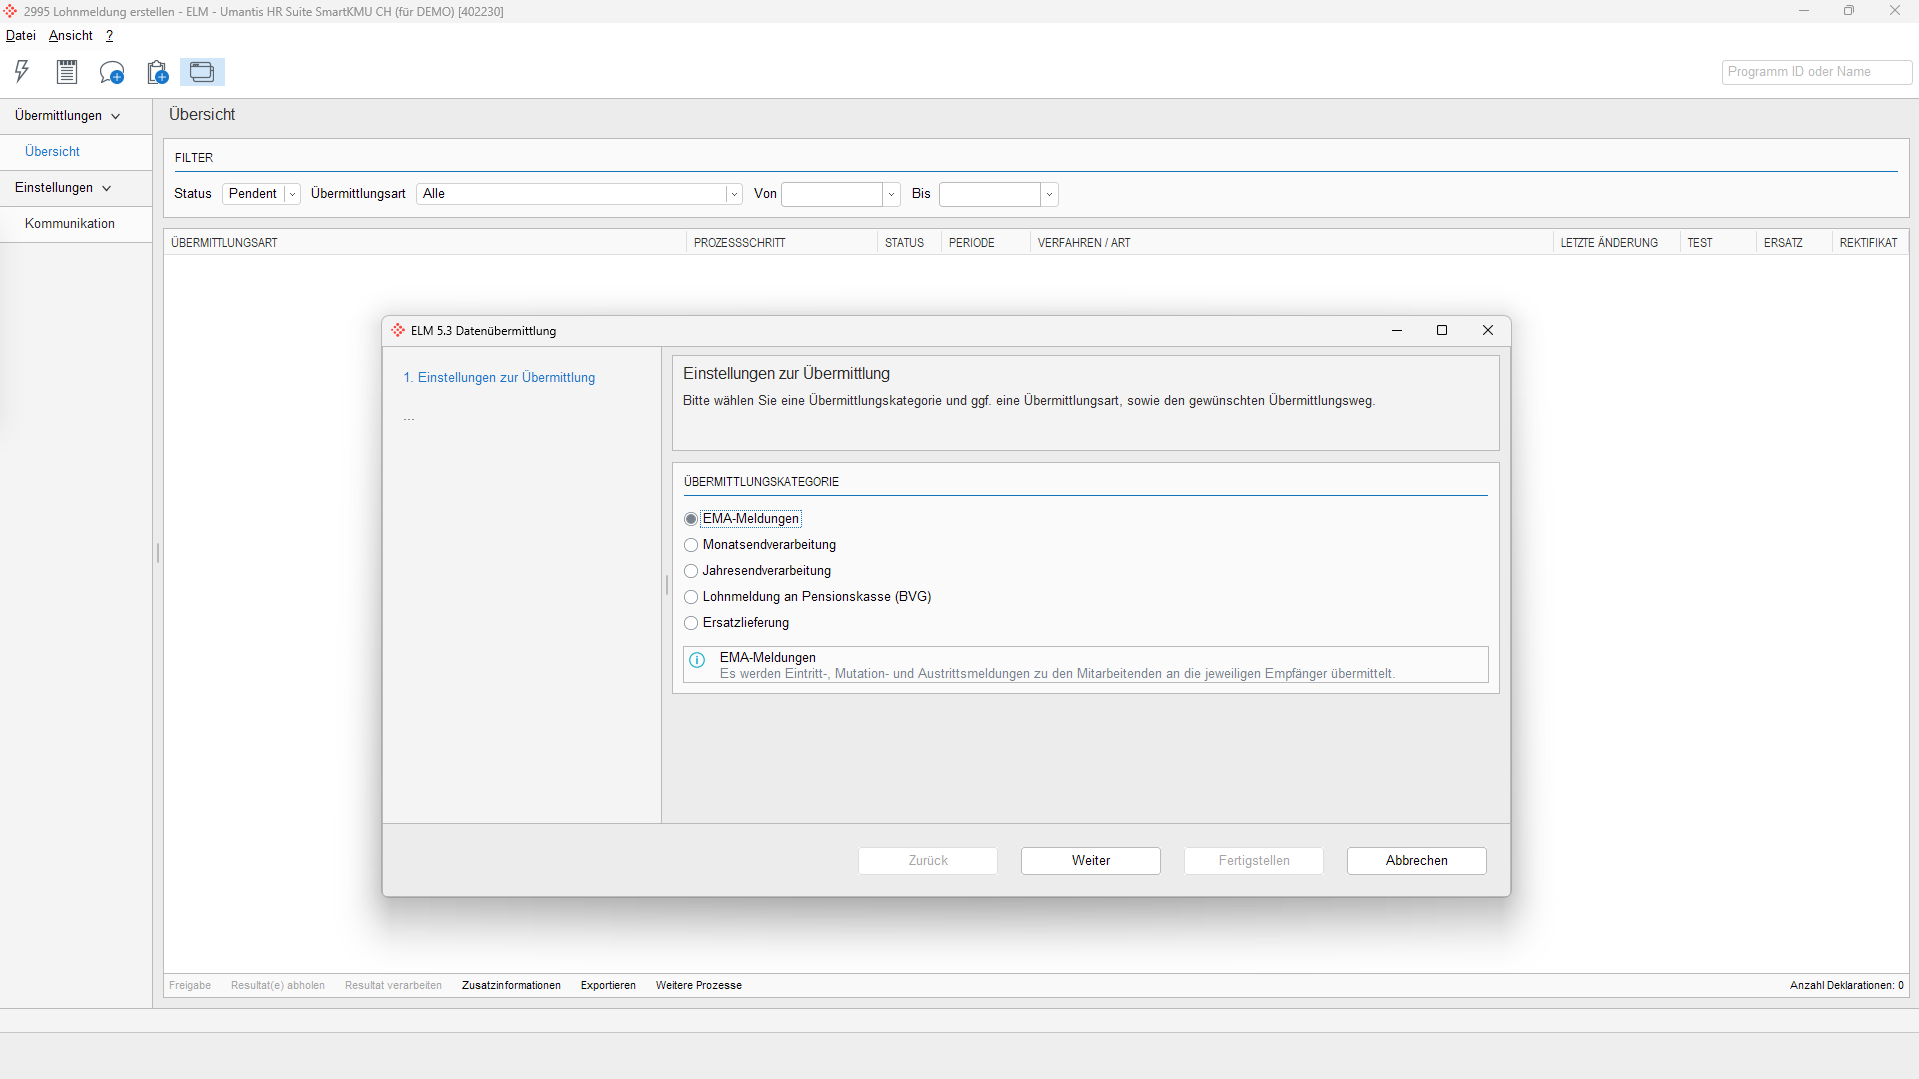
Task: Open the Ansicht menu
Action: point(70,36)
